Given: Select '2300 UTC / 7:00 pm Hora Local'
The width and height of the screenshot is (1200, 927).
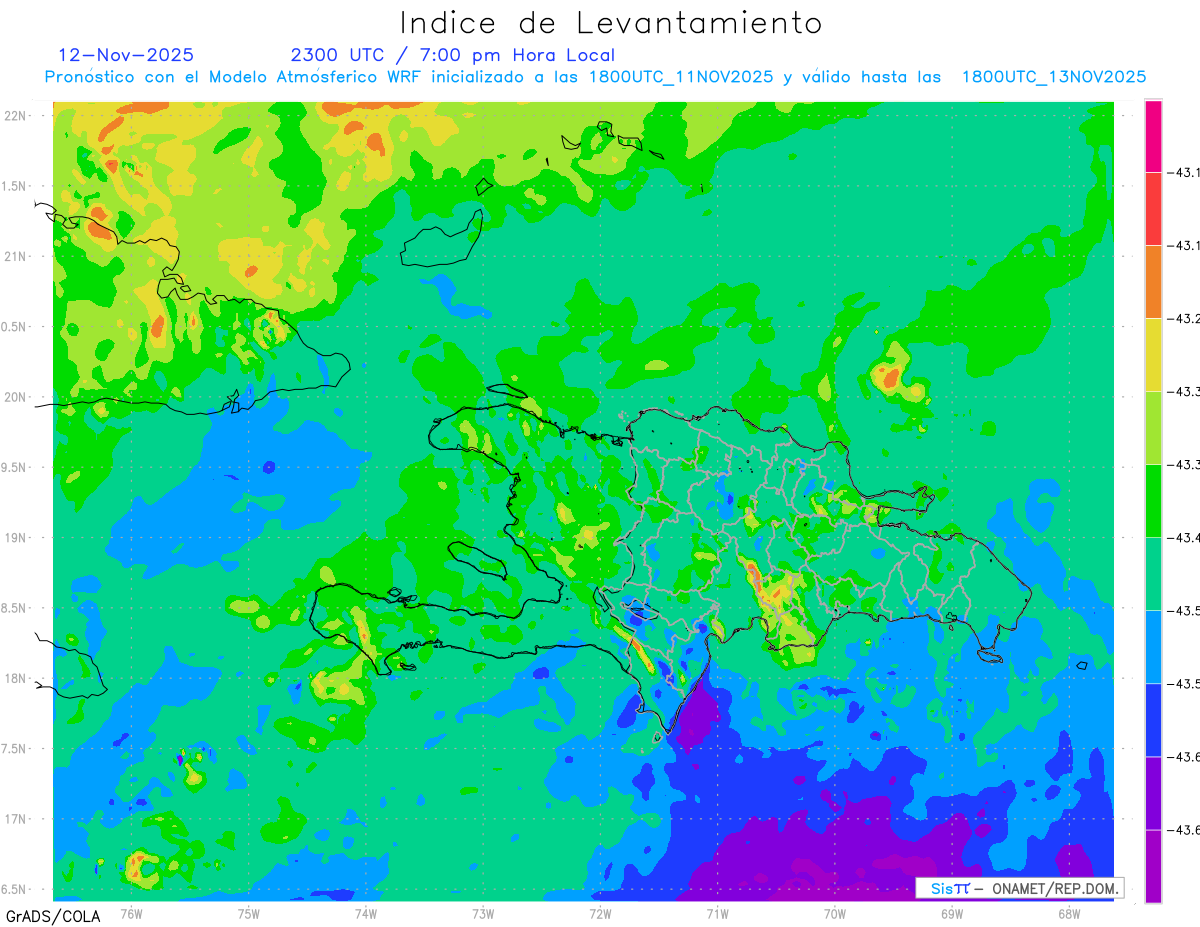Looking at the screenshot, I should tap(452, 55).
